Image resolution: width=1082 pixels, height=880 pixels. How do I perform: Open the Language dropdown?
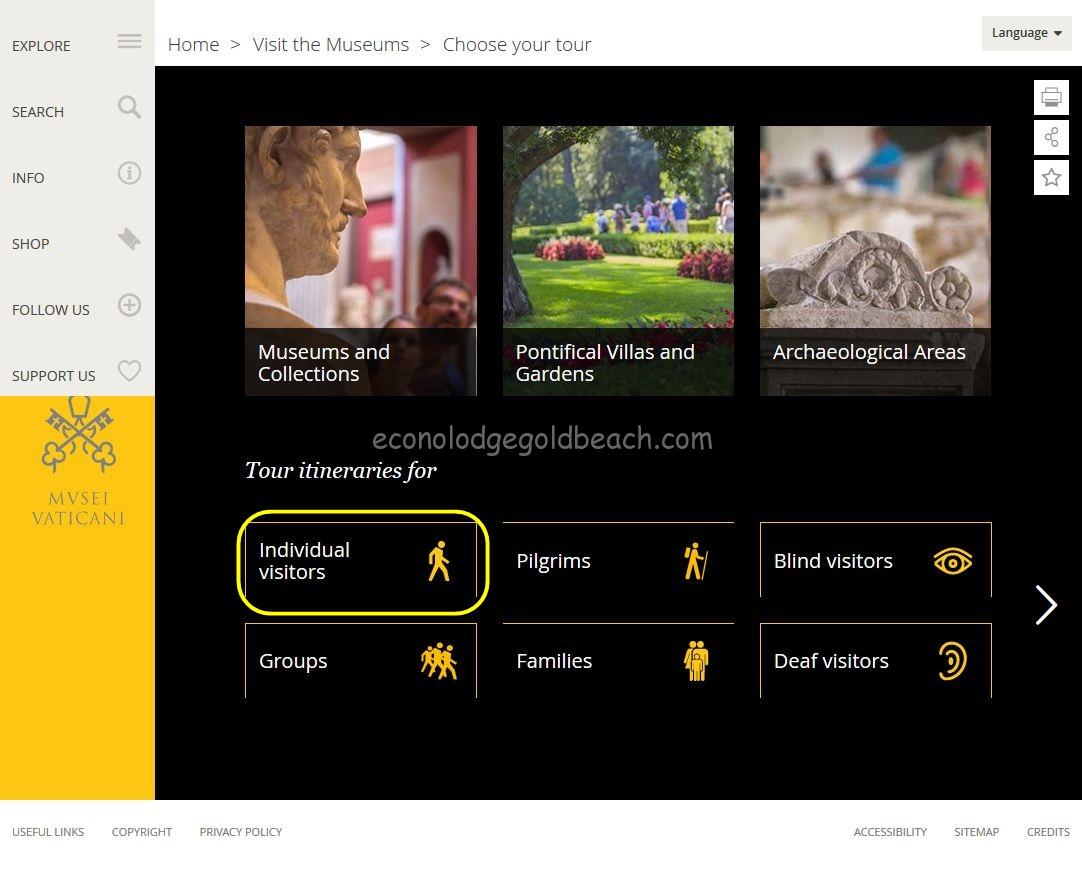pyautogui.click(x=1026, y=33)
